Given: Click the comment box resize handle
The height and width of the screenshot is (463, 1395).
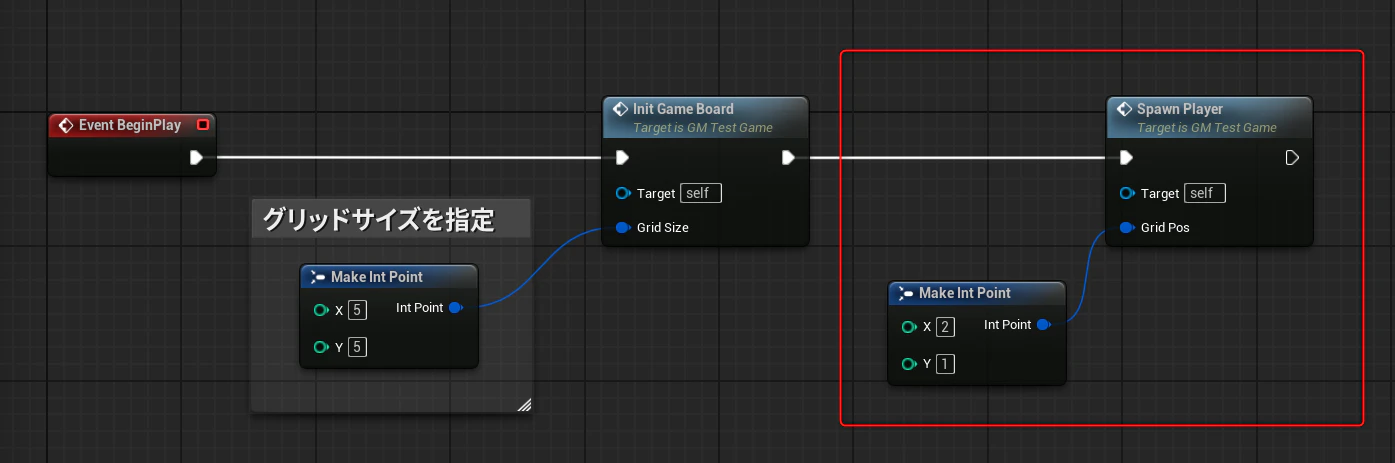Looking at the screenshot, I should point(524,404).
